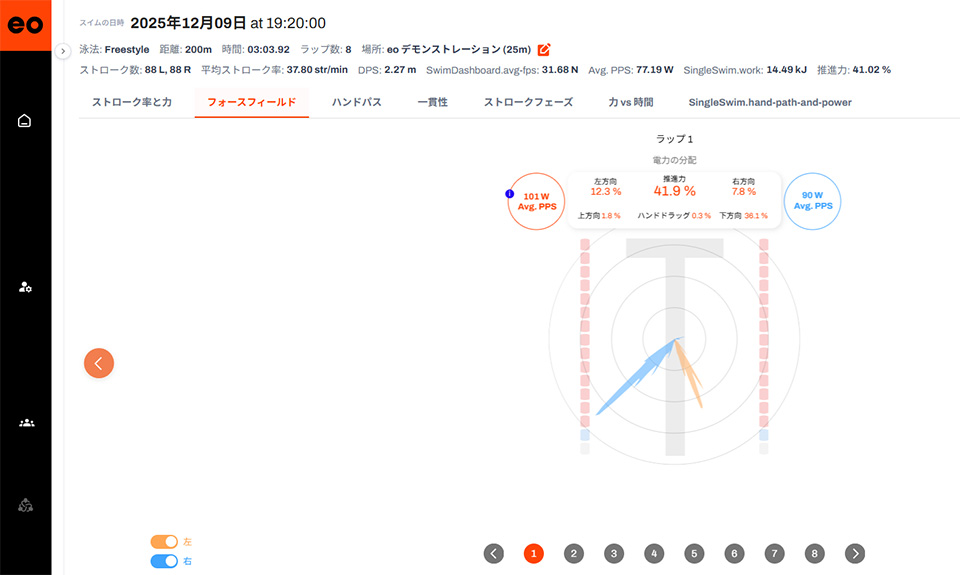Open the home icon in the sidebar
This screenshot has height=575, width=960.
[x=25, y=121]
